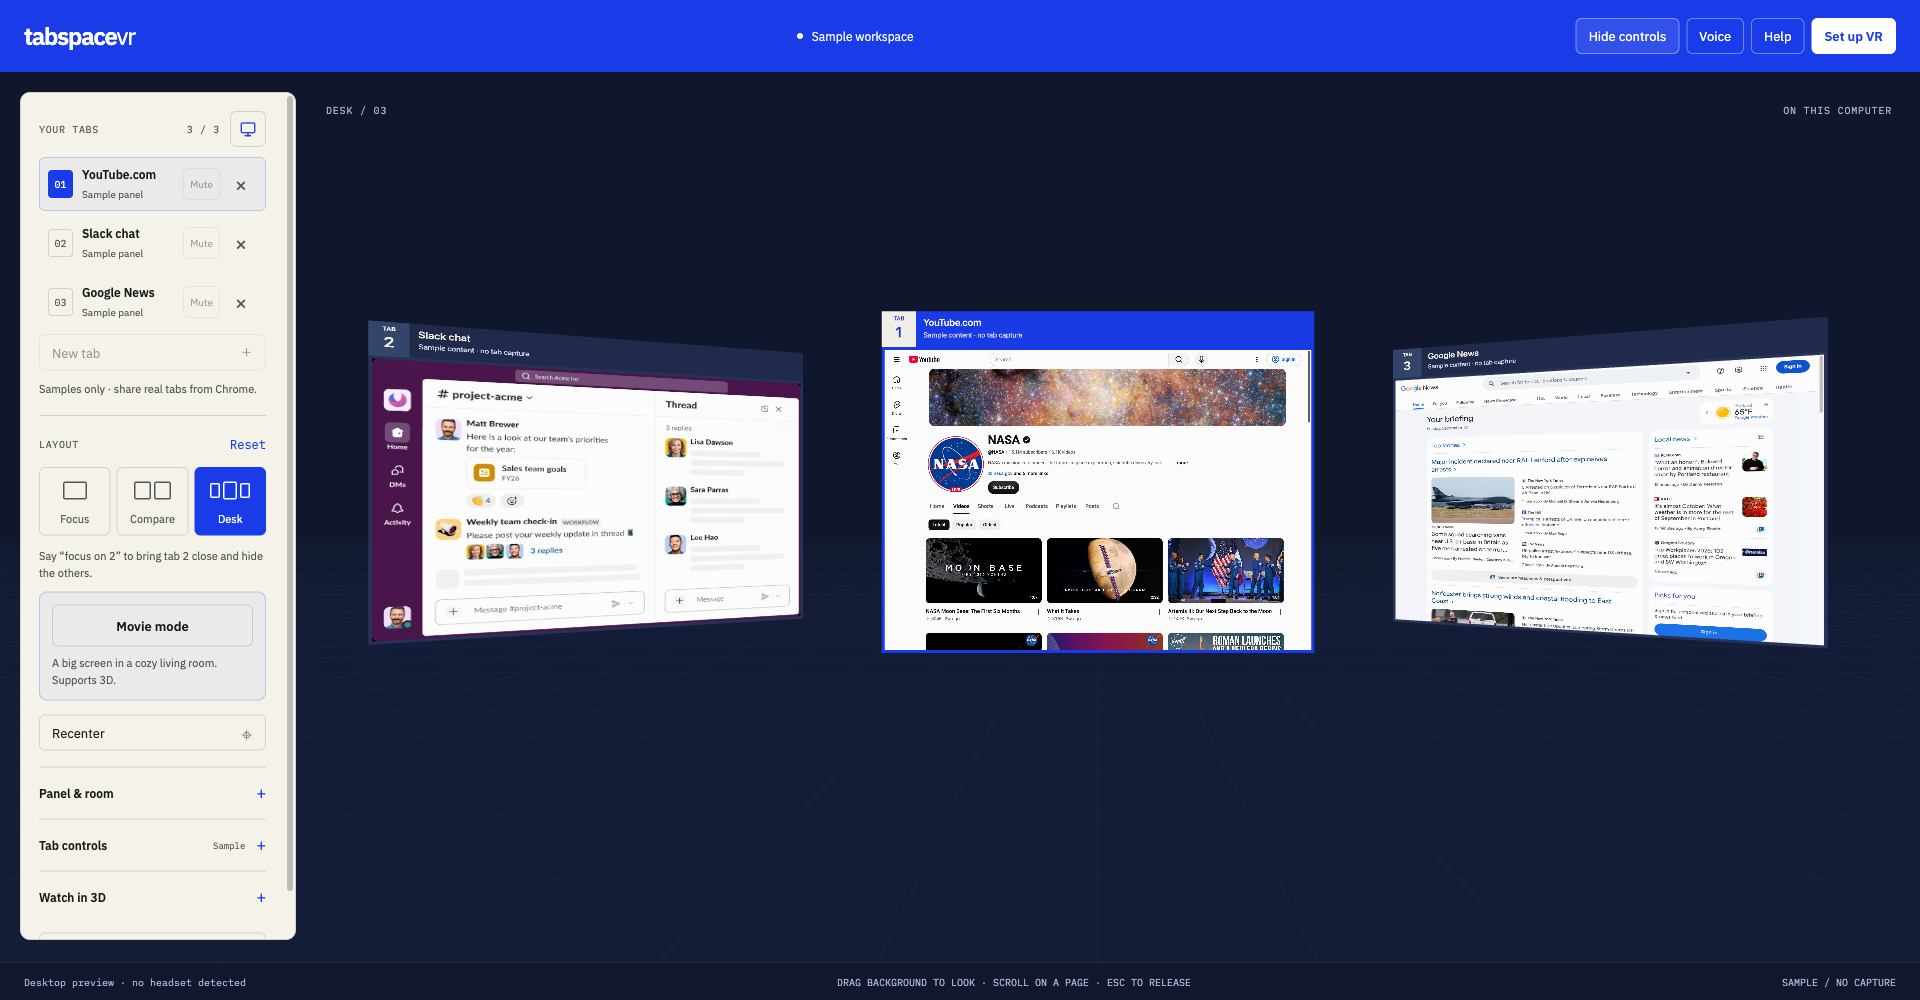The width and height of the screenshot is (1920, 1000).
Task: Open YouTube hamburger menu in tab 1 panel
Action: pos(896,359)
